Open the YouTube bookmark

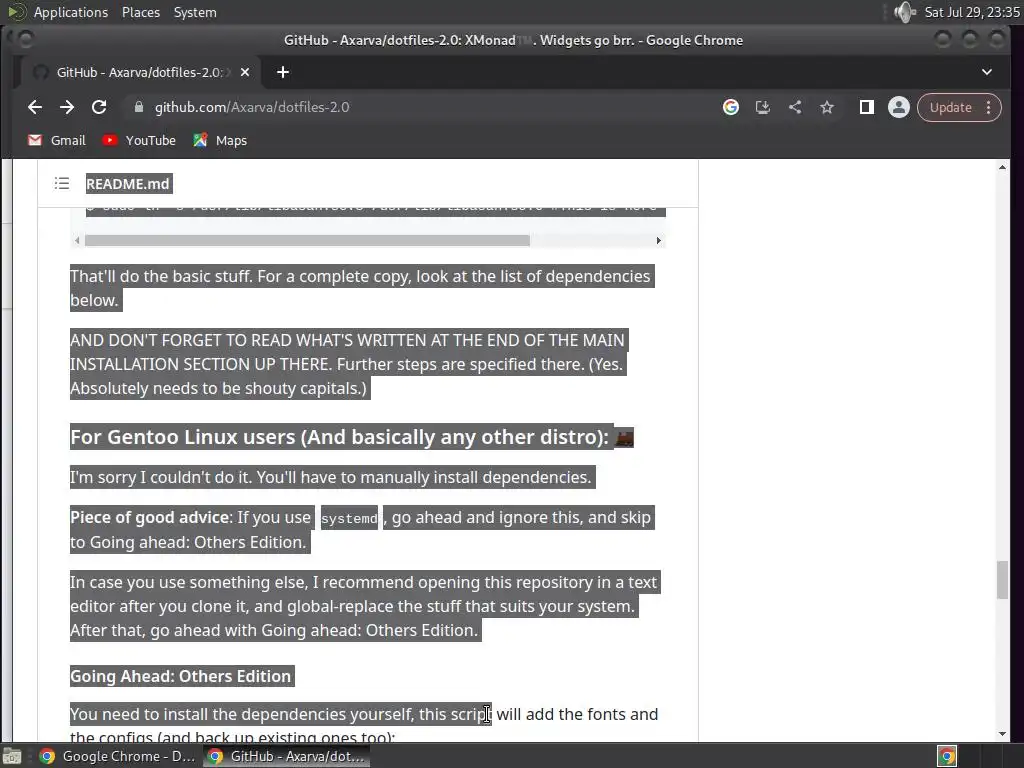[139, 140]
